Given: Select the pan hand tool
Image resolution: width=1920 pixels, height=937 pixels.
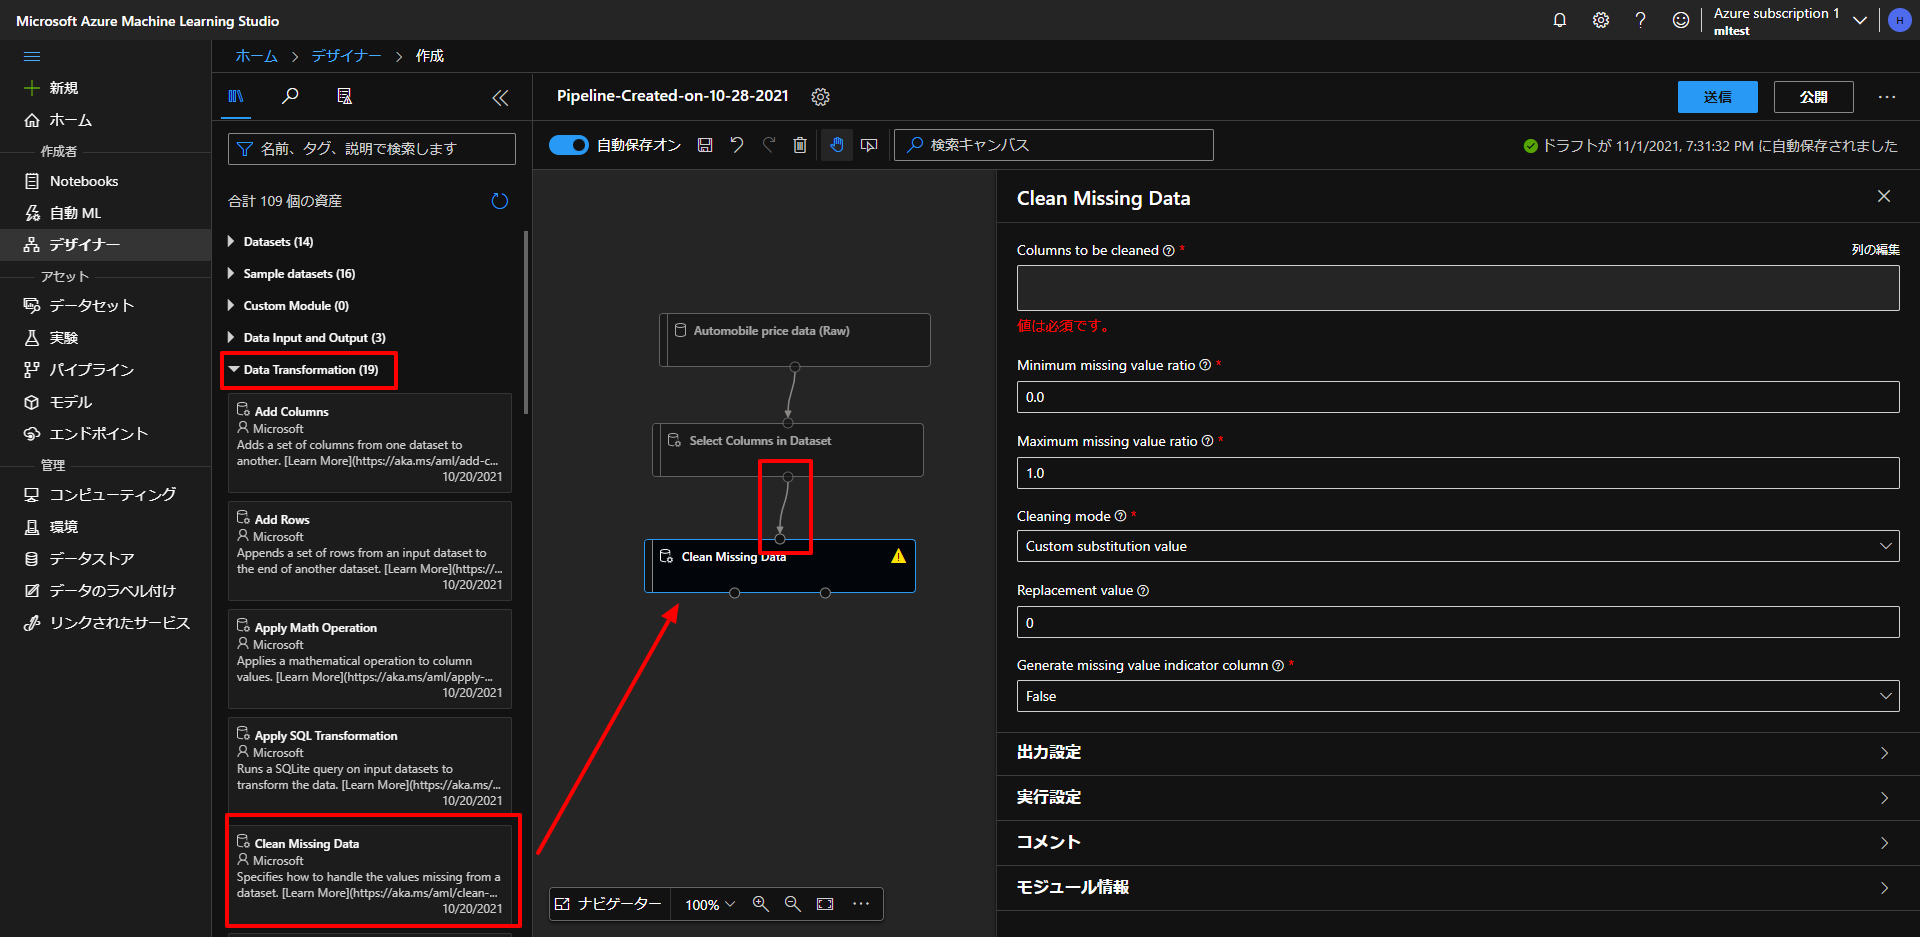Looking at the screenshot, I should coord(837,145).
